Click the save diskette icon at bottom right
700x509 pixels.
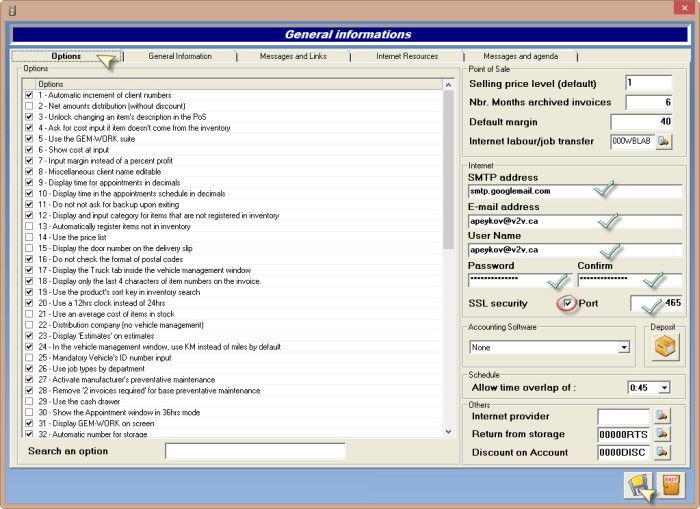pyautogui.click(x=638, y=485)
